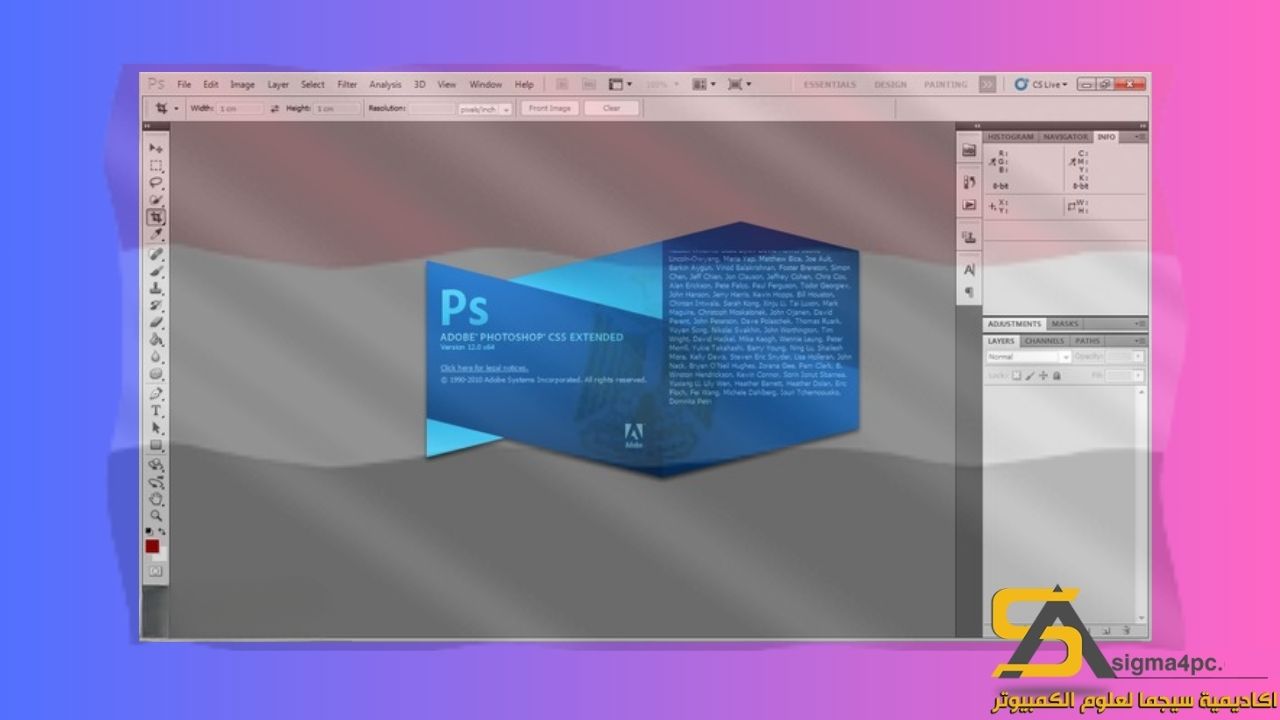Screen dimensions: 1280x720
Task: Select the Paint Bucket tool
Action: [157, 339]
